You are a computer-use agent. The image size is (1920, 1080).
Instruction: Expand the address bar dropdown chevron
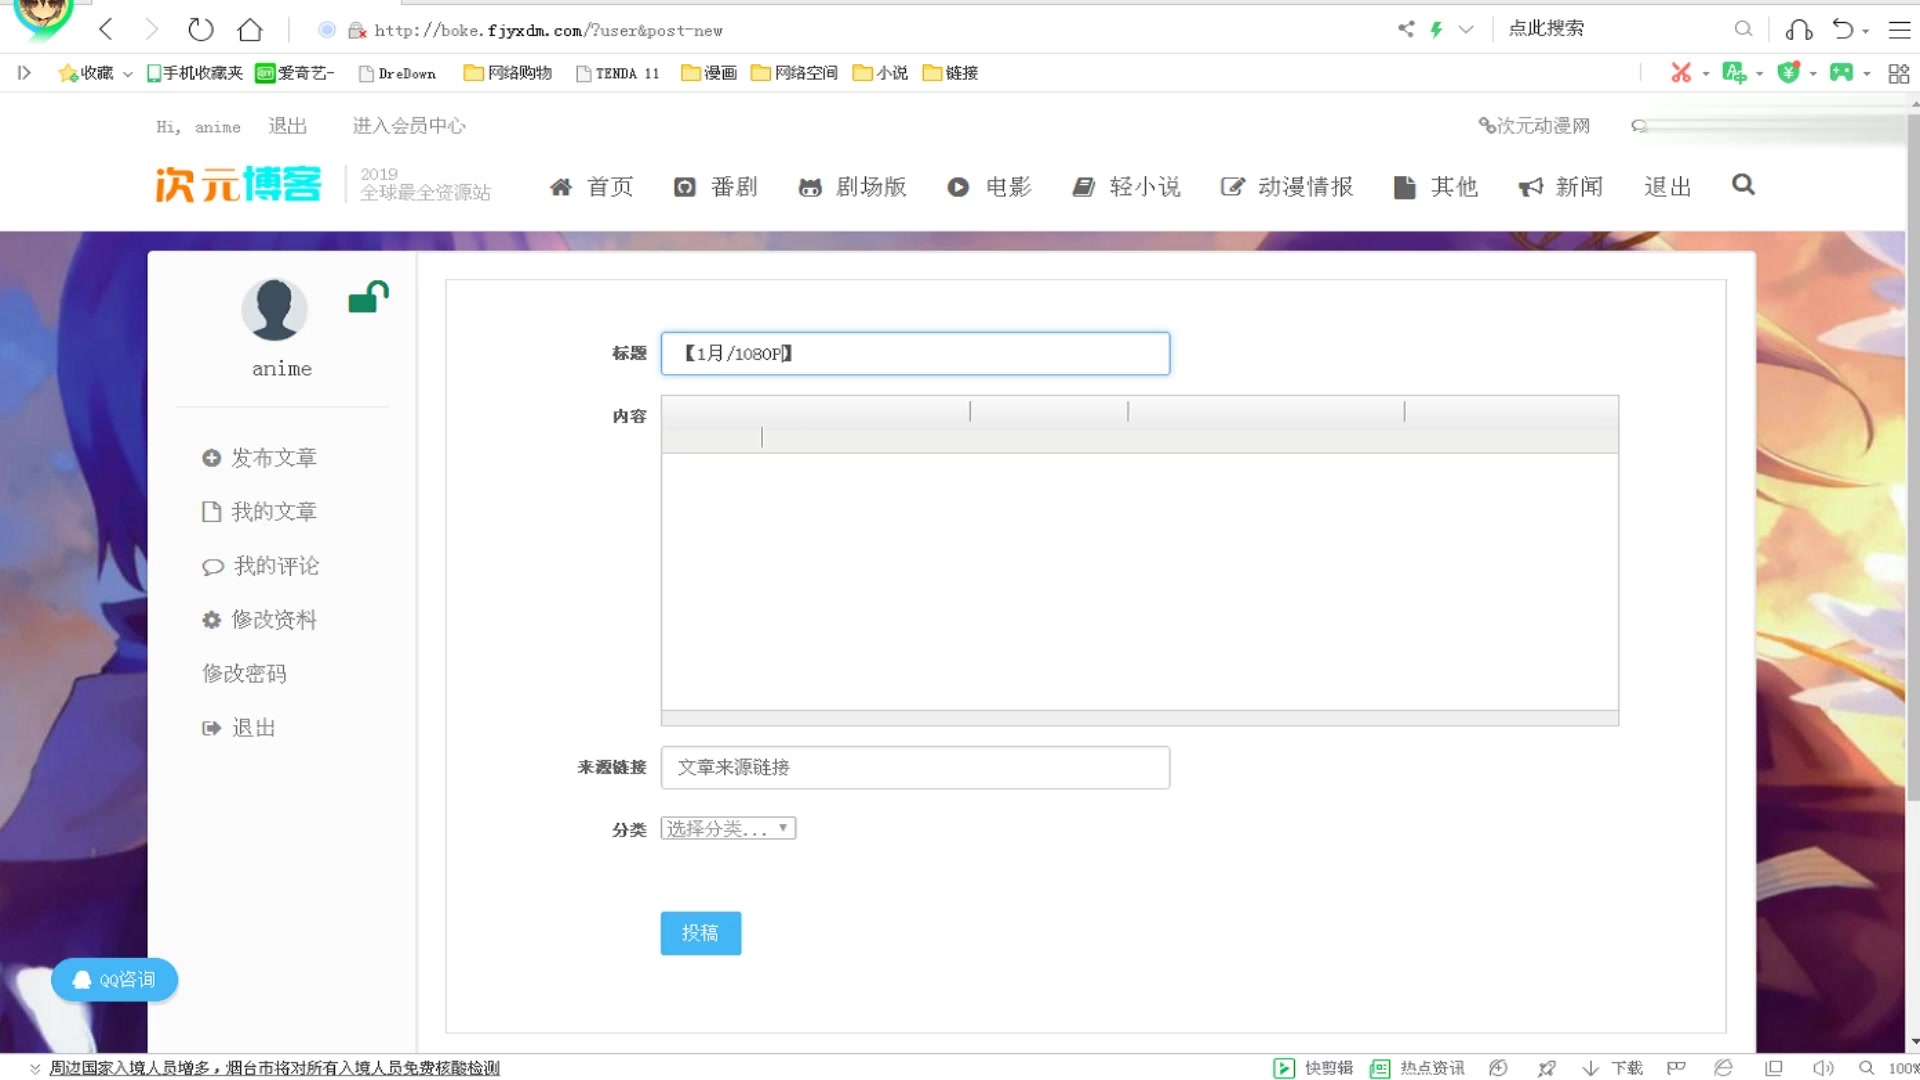pos(1466,30)
